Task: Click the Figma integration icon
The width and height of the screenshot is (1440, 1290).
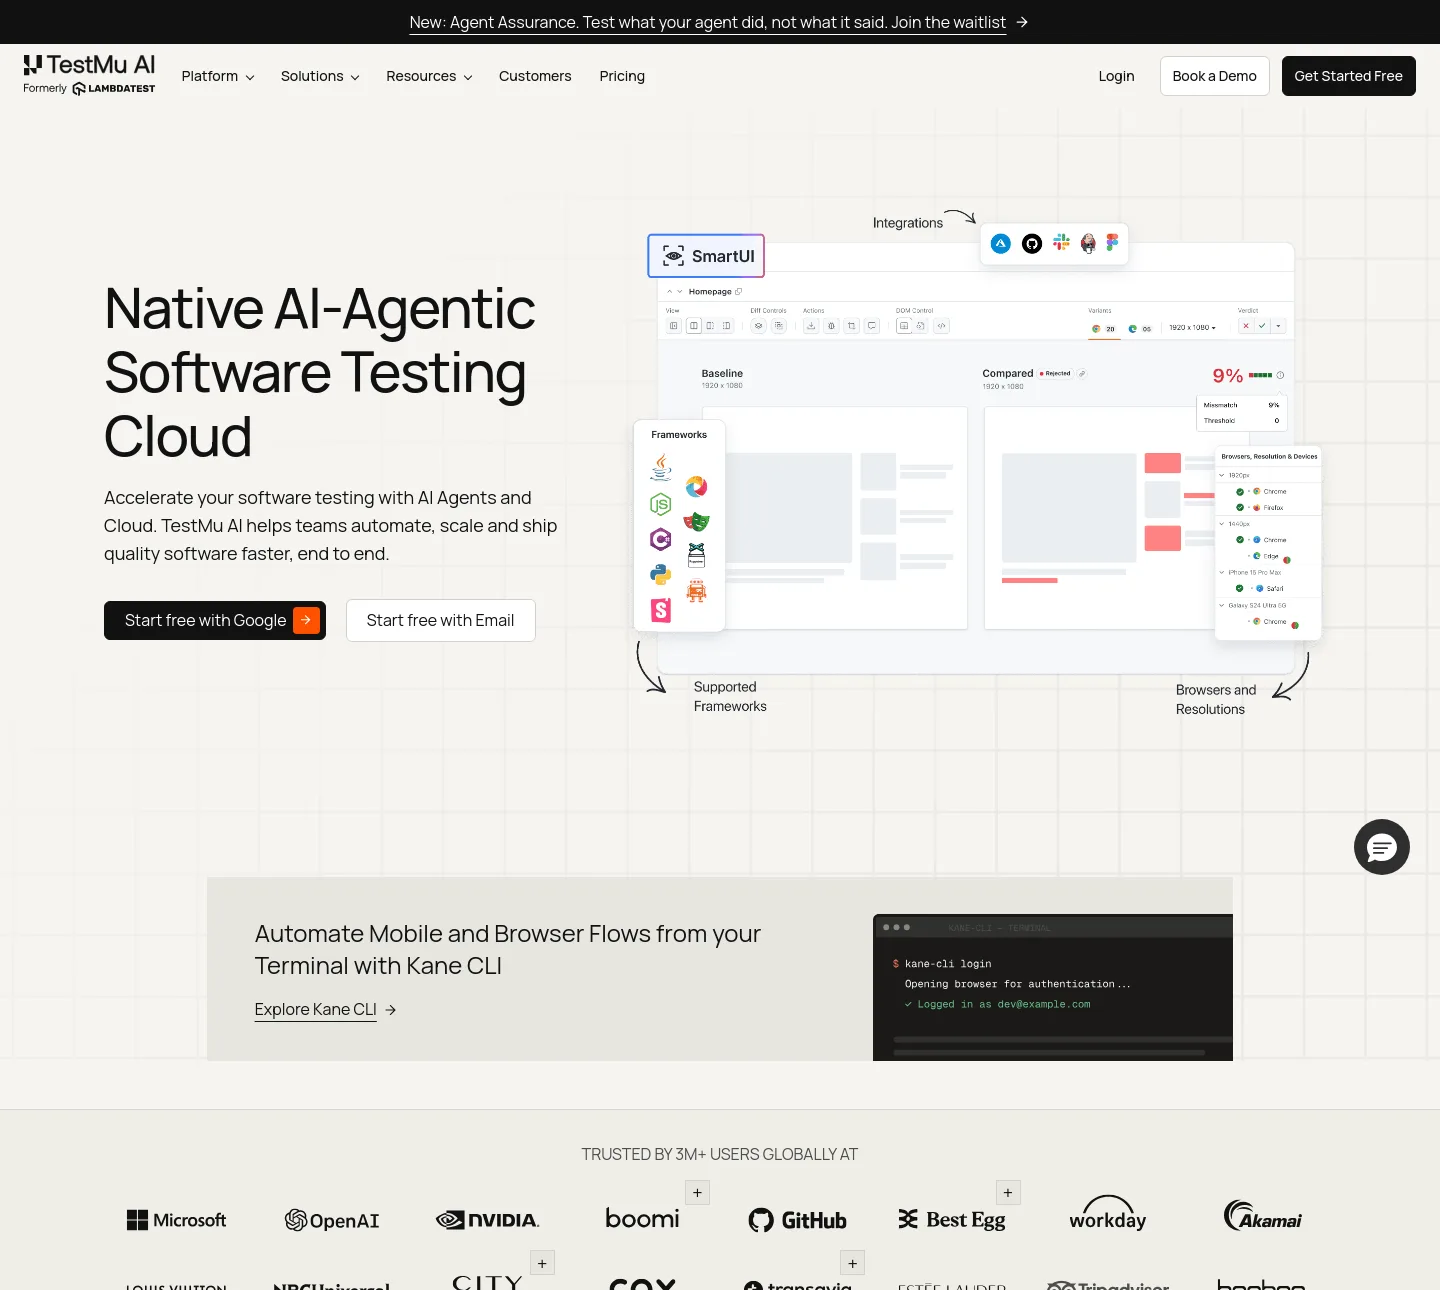Action: coord(1112,242)
